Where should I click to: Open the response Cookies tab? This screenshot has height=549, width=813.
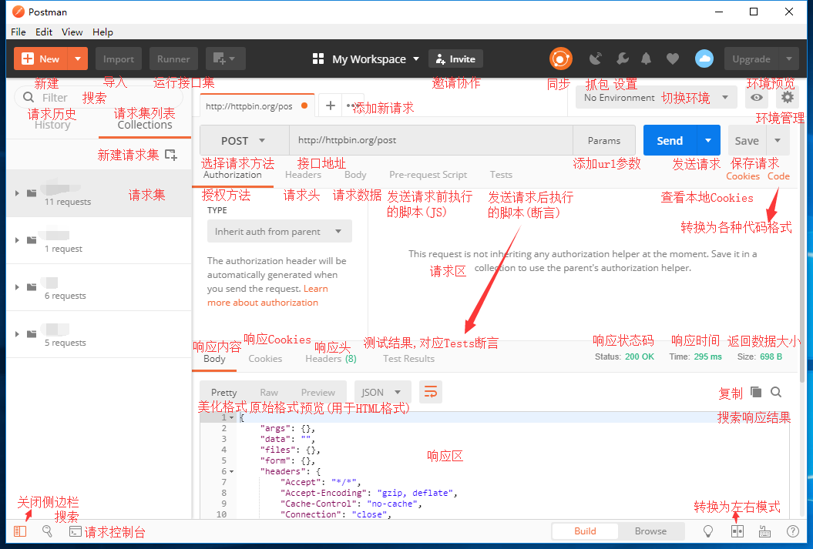click(x=265, y=358)
